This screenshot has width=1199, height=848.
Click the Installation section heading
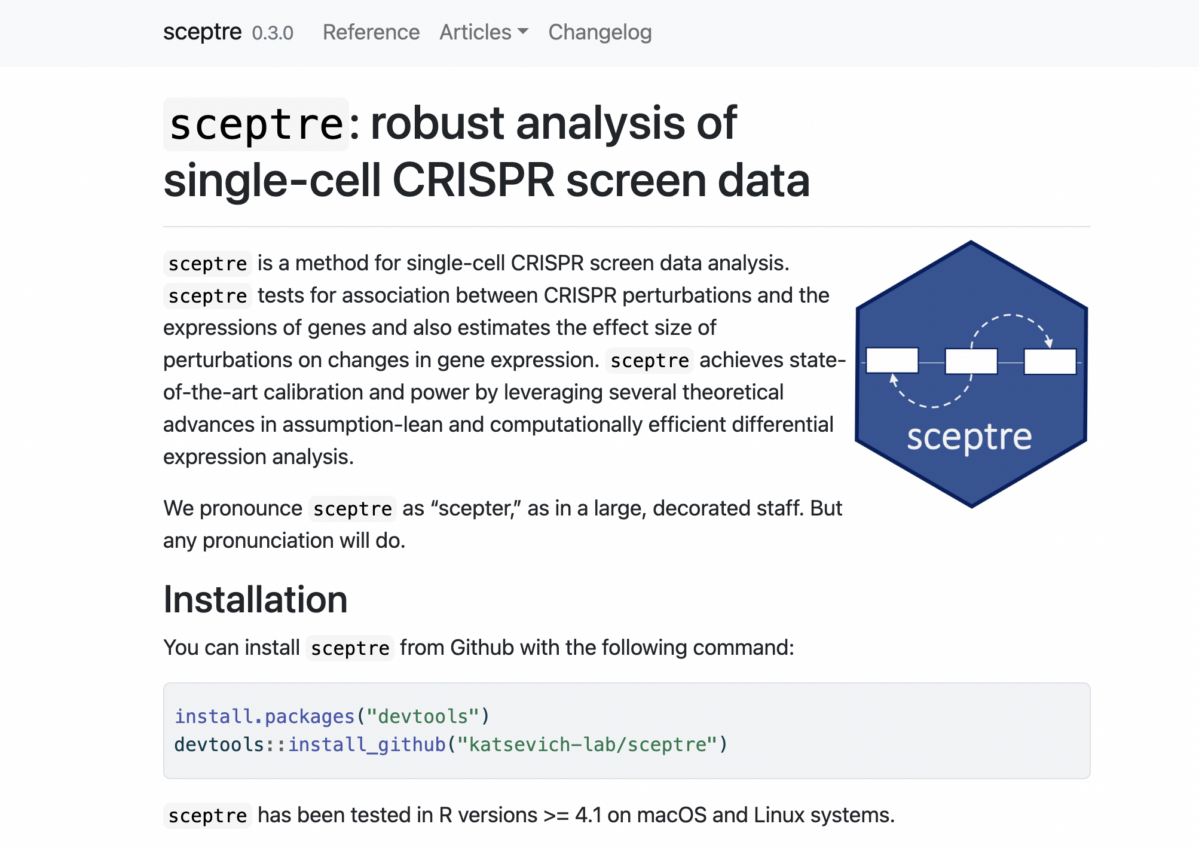click(255, 598)
